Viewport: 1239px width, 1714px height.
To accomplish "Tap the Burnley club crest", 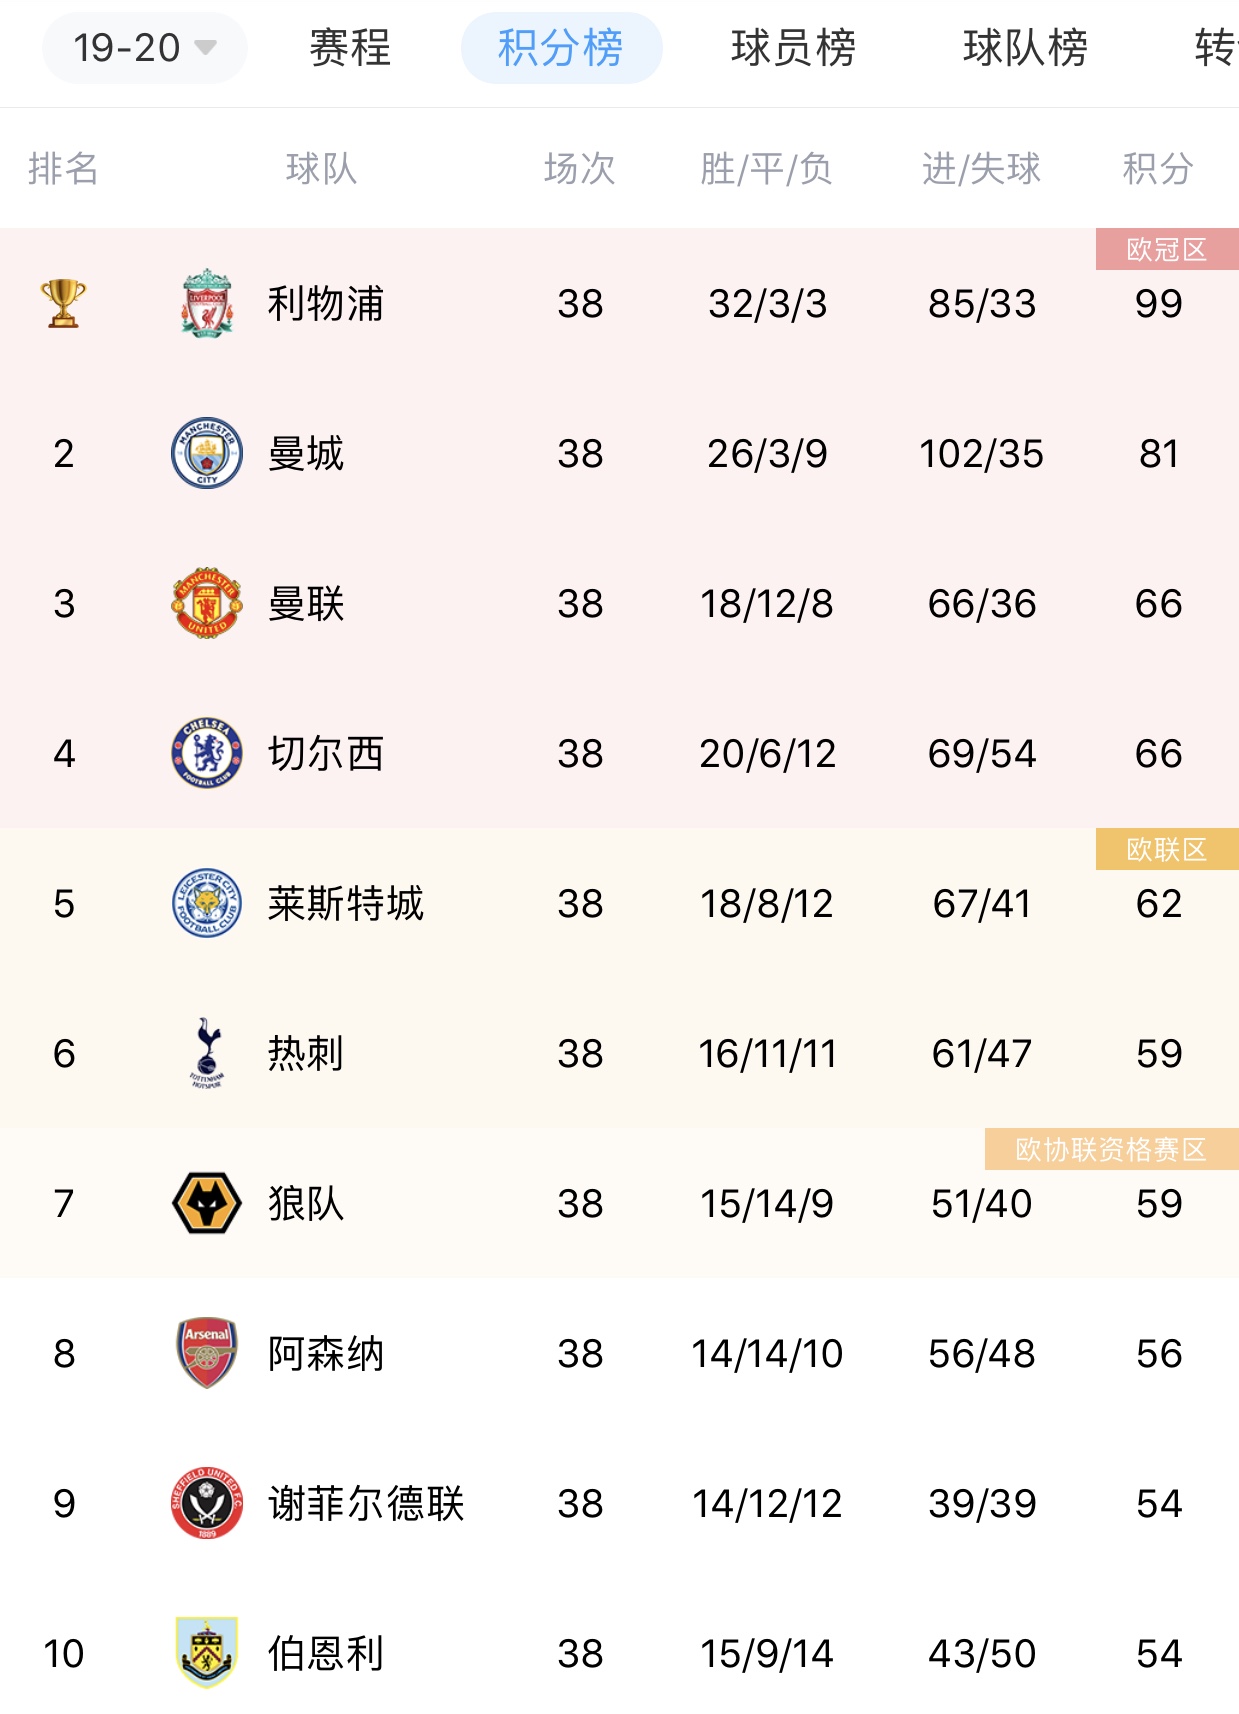I will click(x=207, y=1653).
